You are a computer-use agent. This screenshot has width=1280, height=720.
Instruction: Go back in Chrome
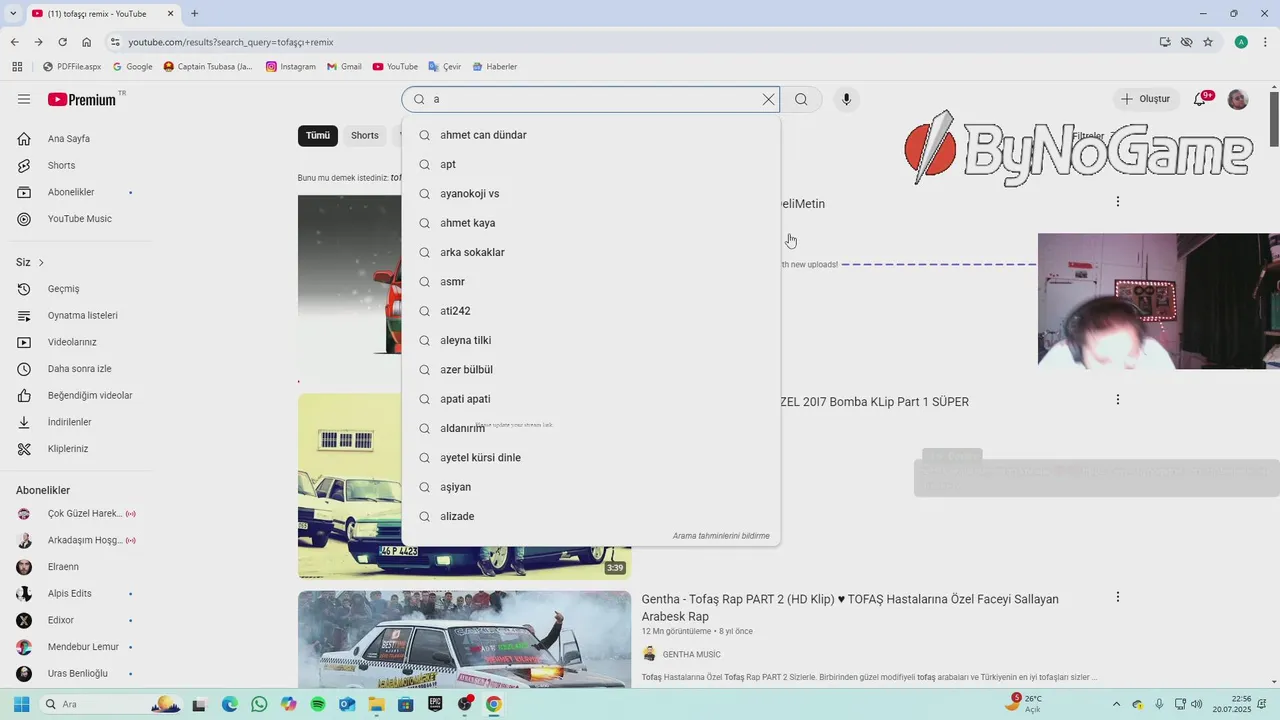click(14, 42)
